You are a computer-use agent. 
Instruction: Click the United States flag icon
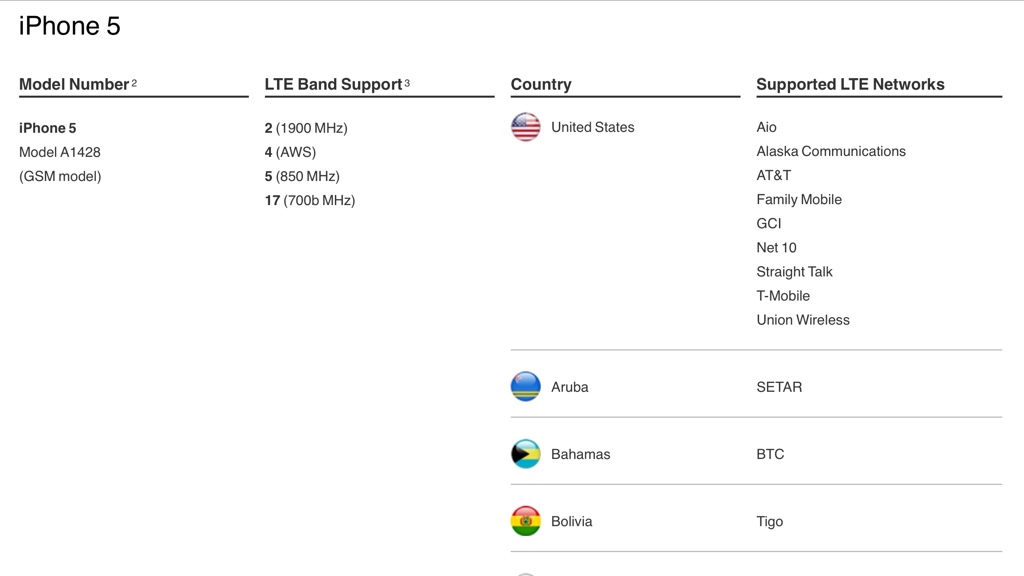point(526,127)
